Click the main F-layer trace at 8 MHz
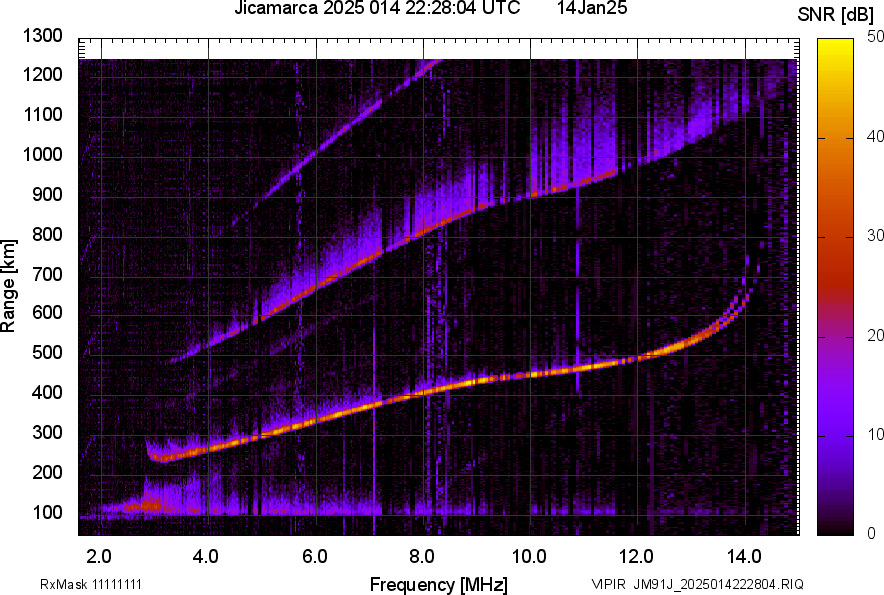The height and width of the screenshot is (595, 884). pos(423,393)
